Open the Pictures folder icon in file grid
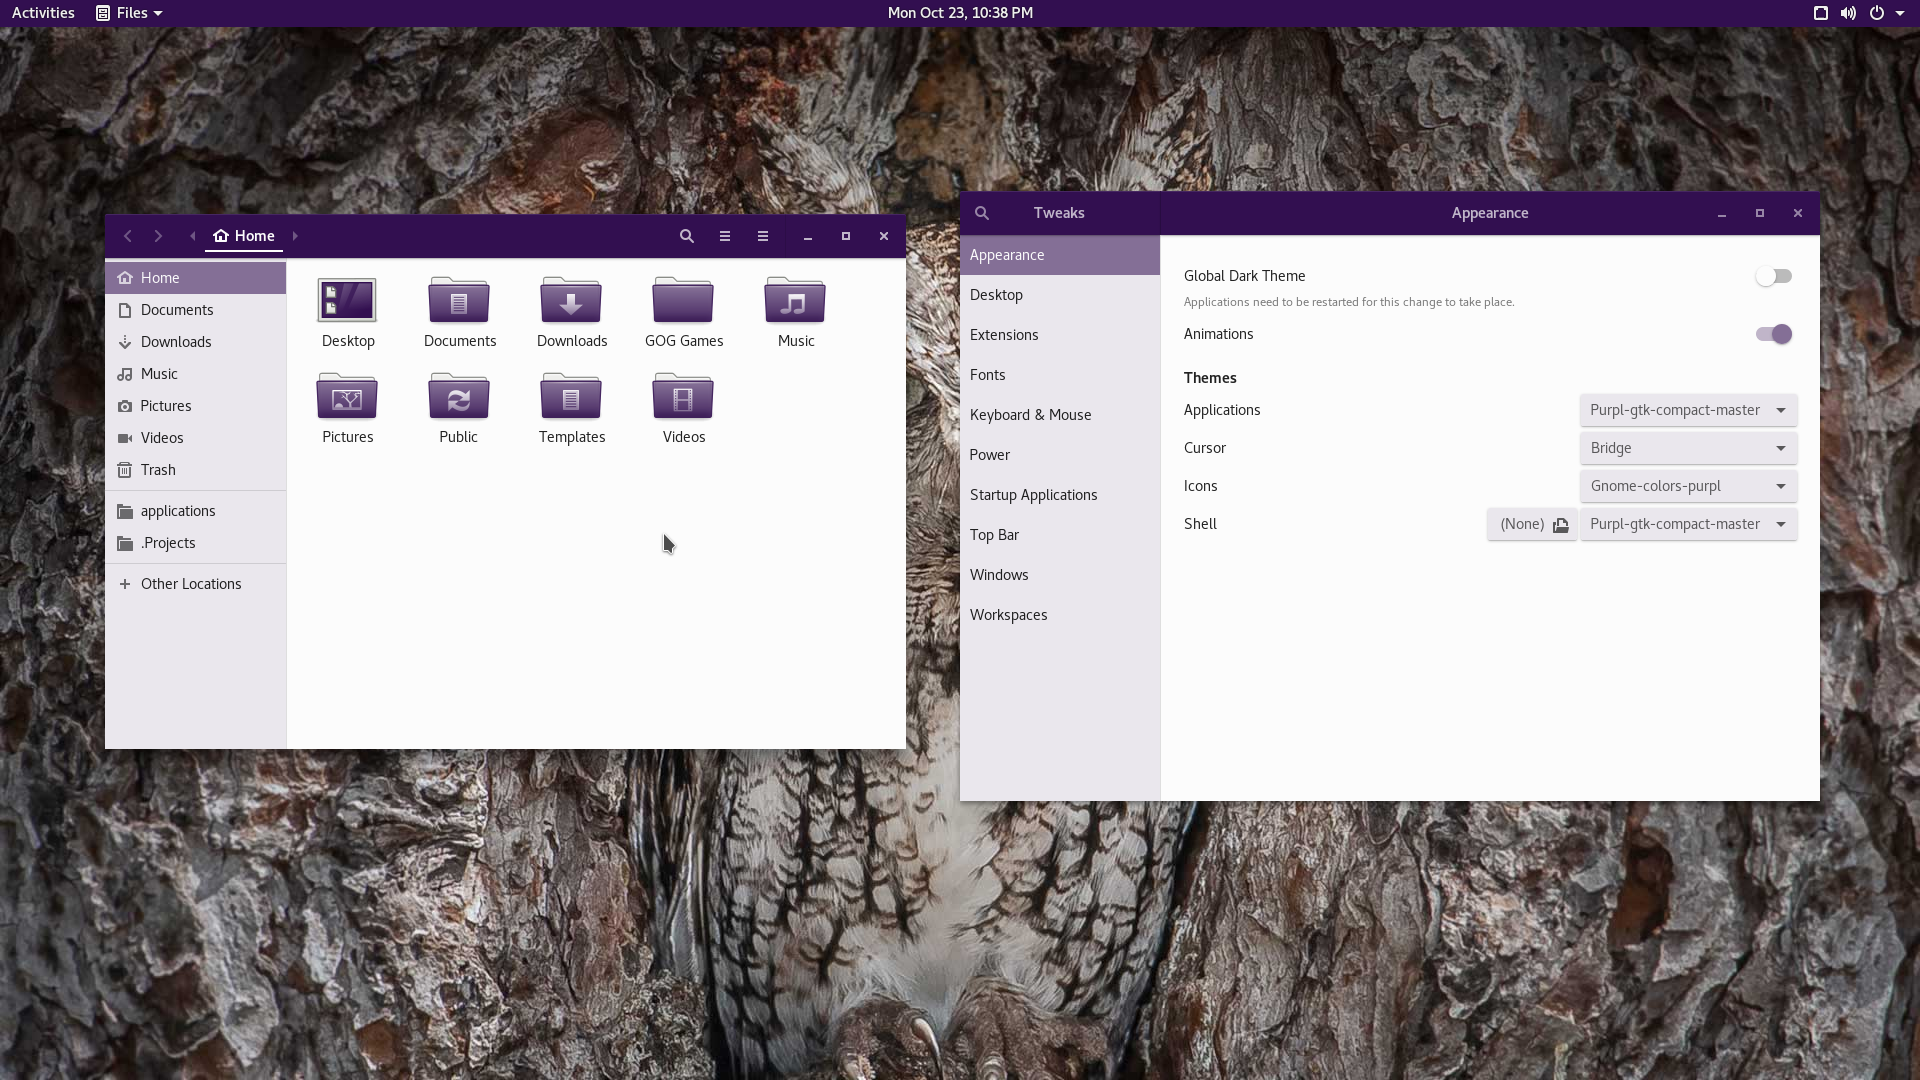This screenshot has height=1080, width=1920. pyautogui.click(x=347, y=396)
